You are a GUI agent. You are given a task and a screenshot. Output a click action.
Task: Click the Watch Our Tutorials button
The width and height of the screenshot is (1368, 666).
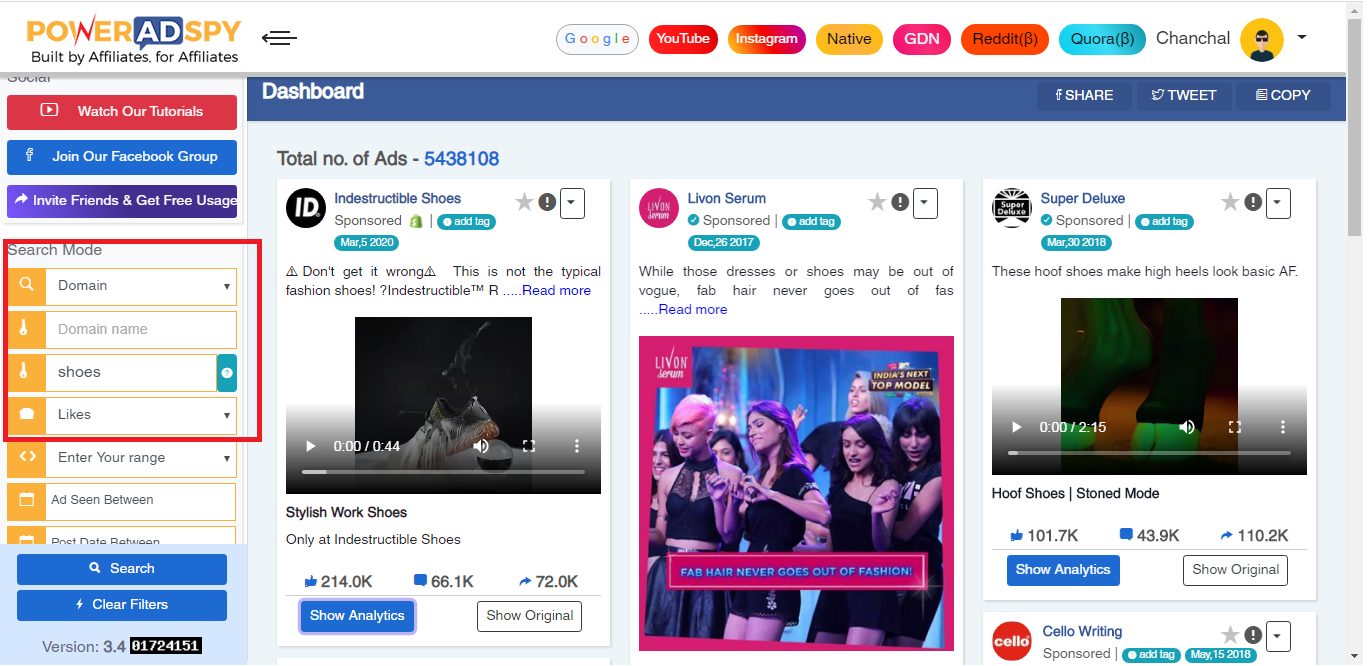point(122,112)
